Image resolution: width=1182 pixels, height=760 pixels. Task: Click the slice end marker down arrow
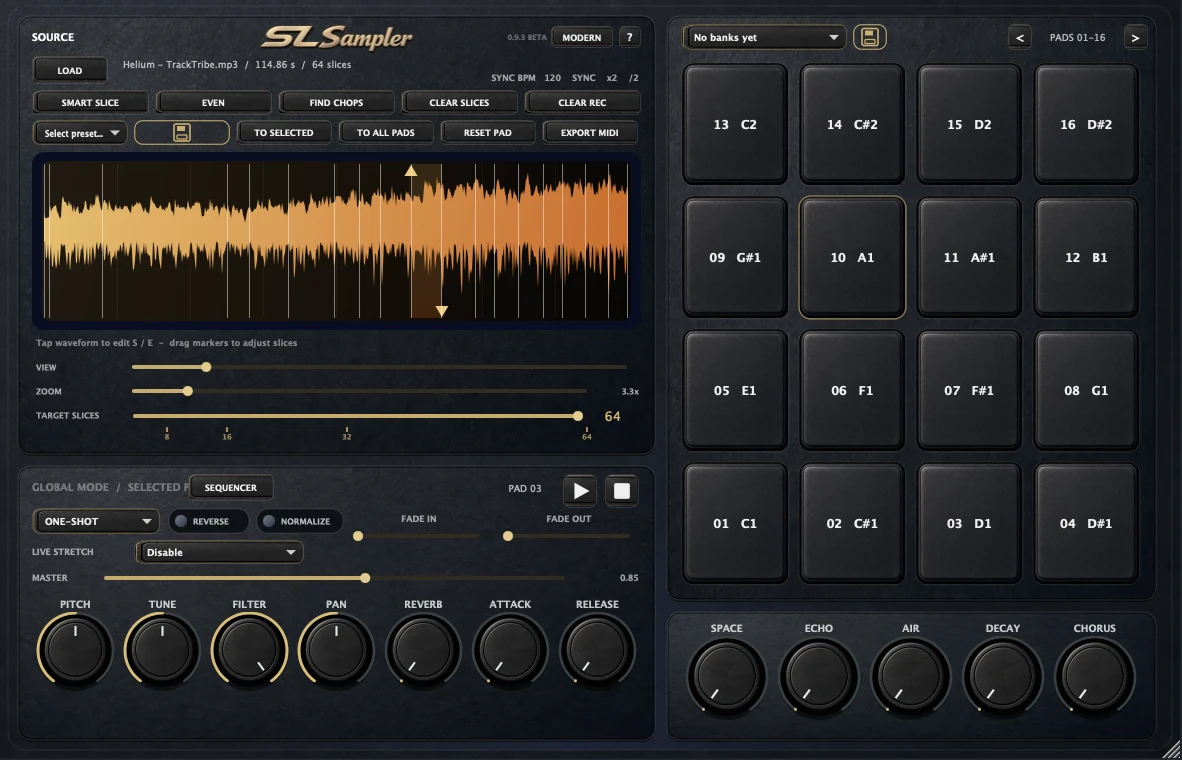(x=442, y=311)
